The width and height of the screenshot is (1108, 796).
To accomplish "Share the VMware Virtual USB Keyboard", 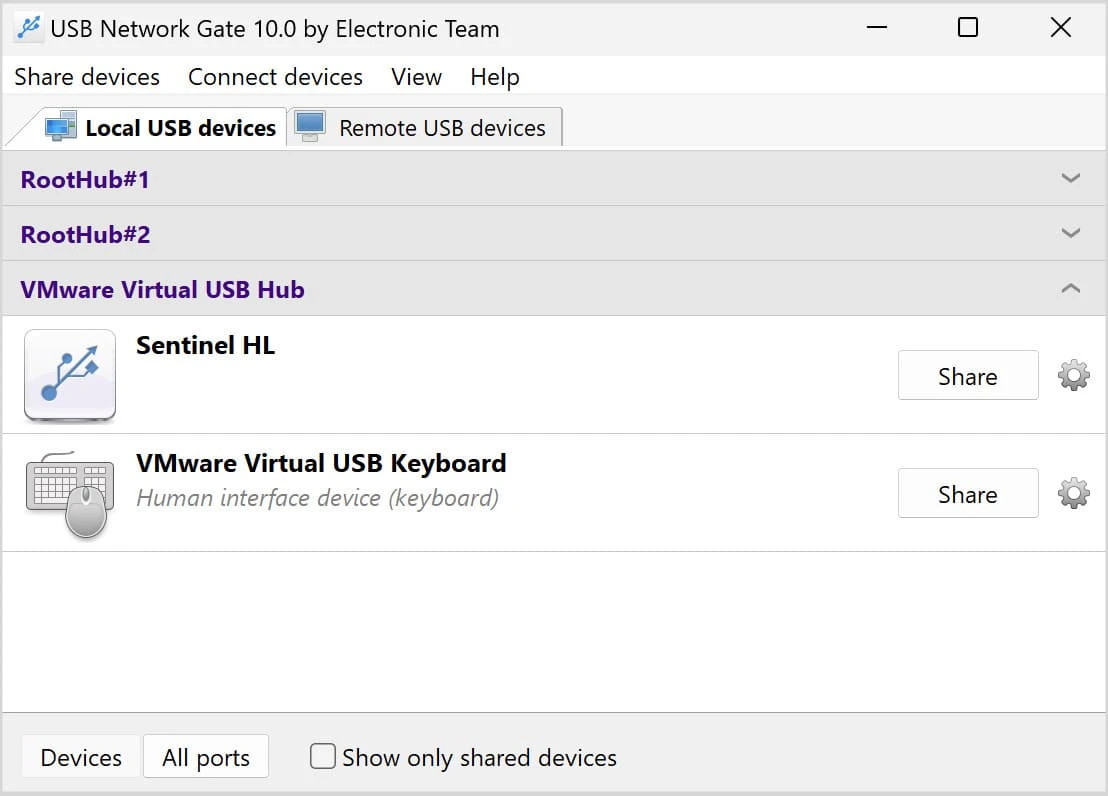I will point(967,494).
